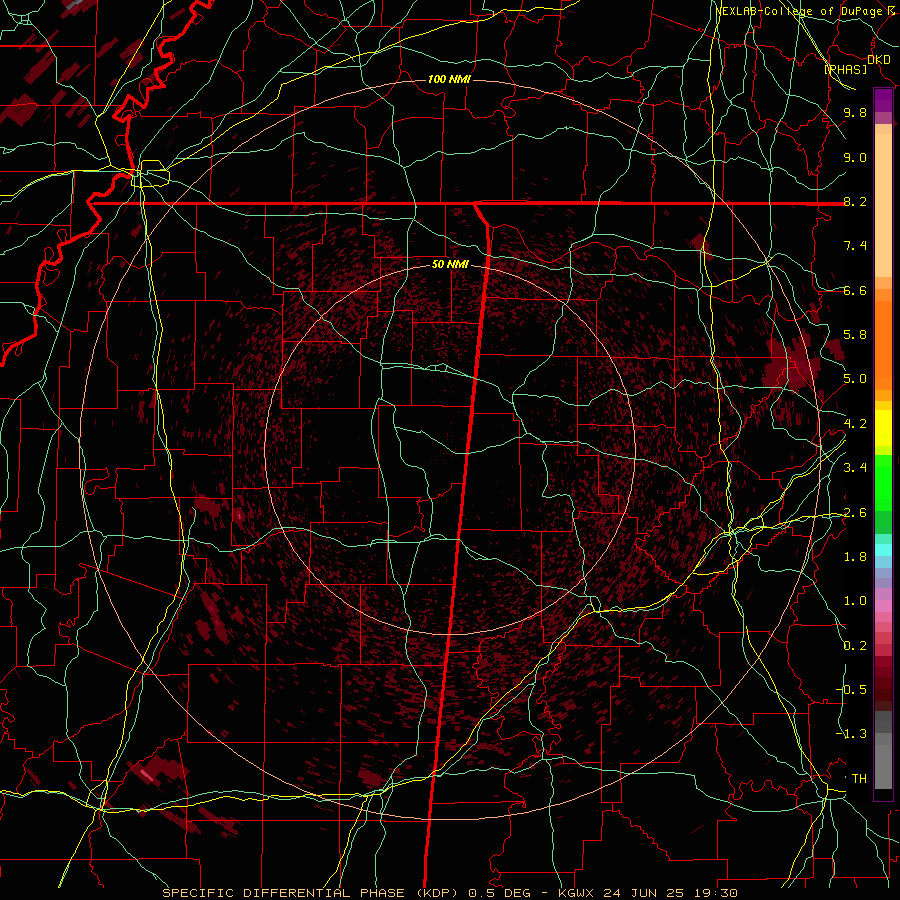Click the [PHAS] scale unit label
This screenshot has width=900, height=900.
coord(845,69)
